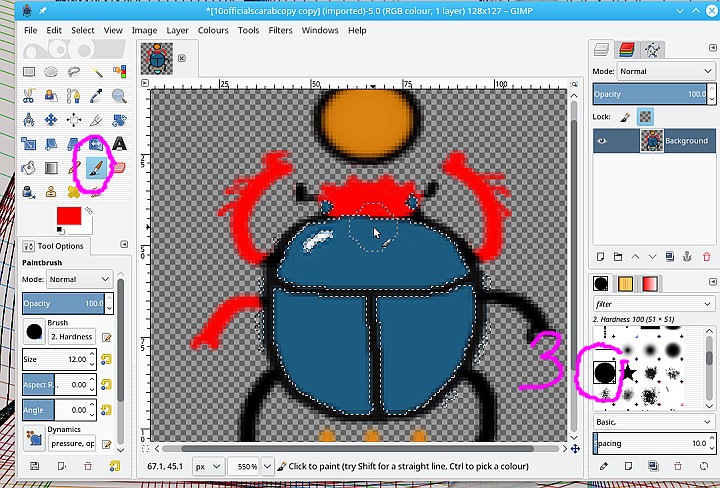Refresh brushes list

click(x=704, y=466)
